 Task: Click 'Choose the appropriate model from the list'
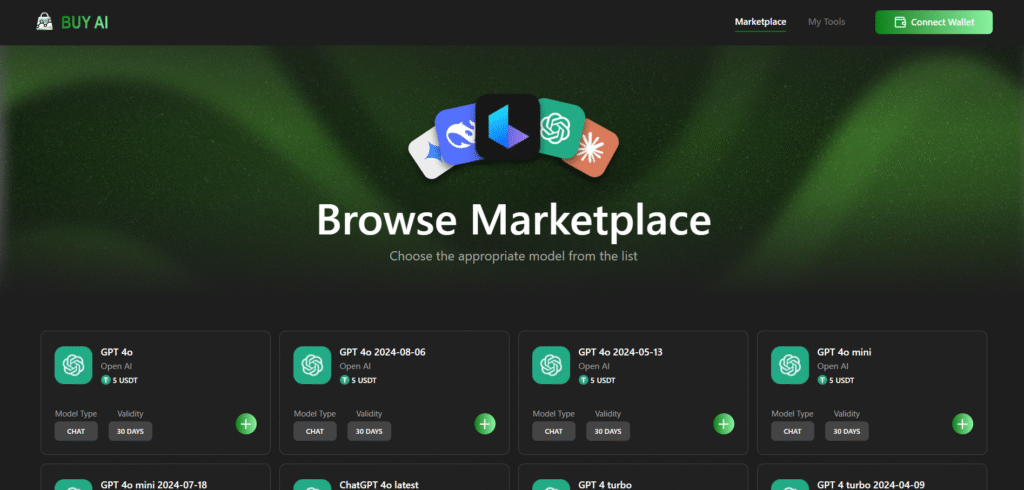pos(513,256)
